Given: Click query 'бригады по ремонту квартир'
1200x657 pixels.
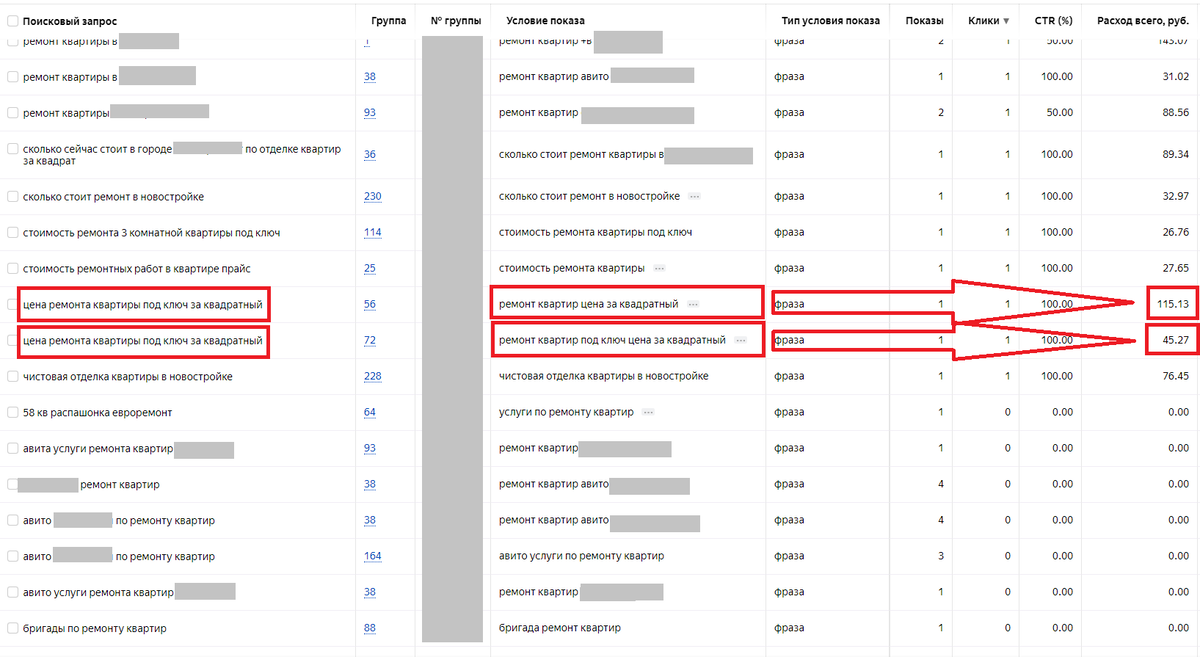Looking at the screenshot, I should click(x=94, y=629).
